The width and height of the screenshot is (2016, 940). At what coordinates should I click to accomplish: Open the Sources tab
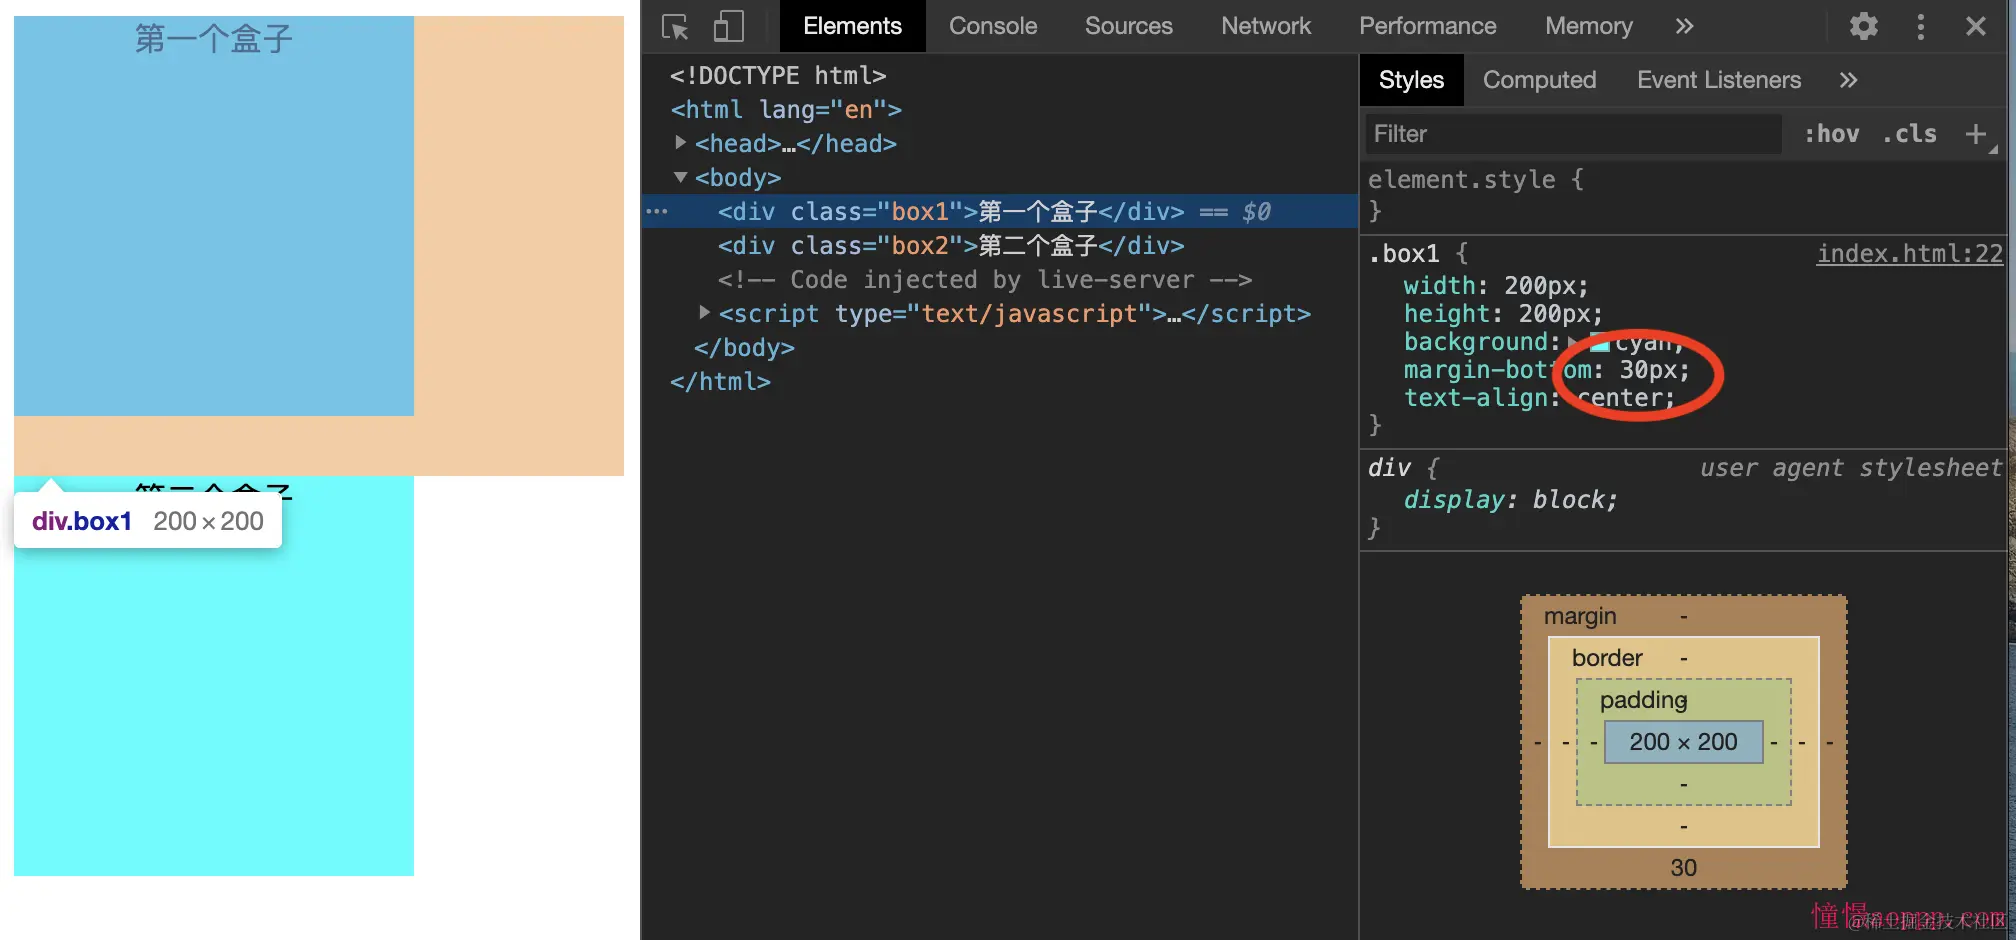tap(1129, 26)
